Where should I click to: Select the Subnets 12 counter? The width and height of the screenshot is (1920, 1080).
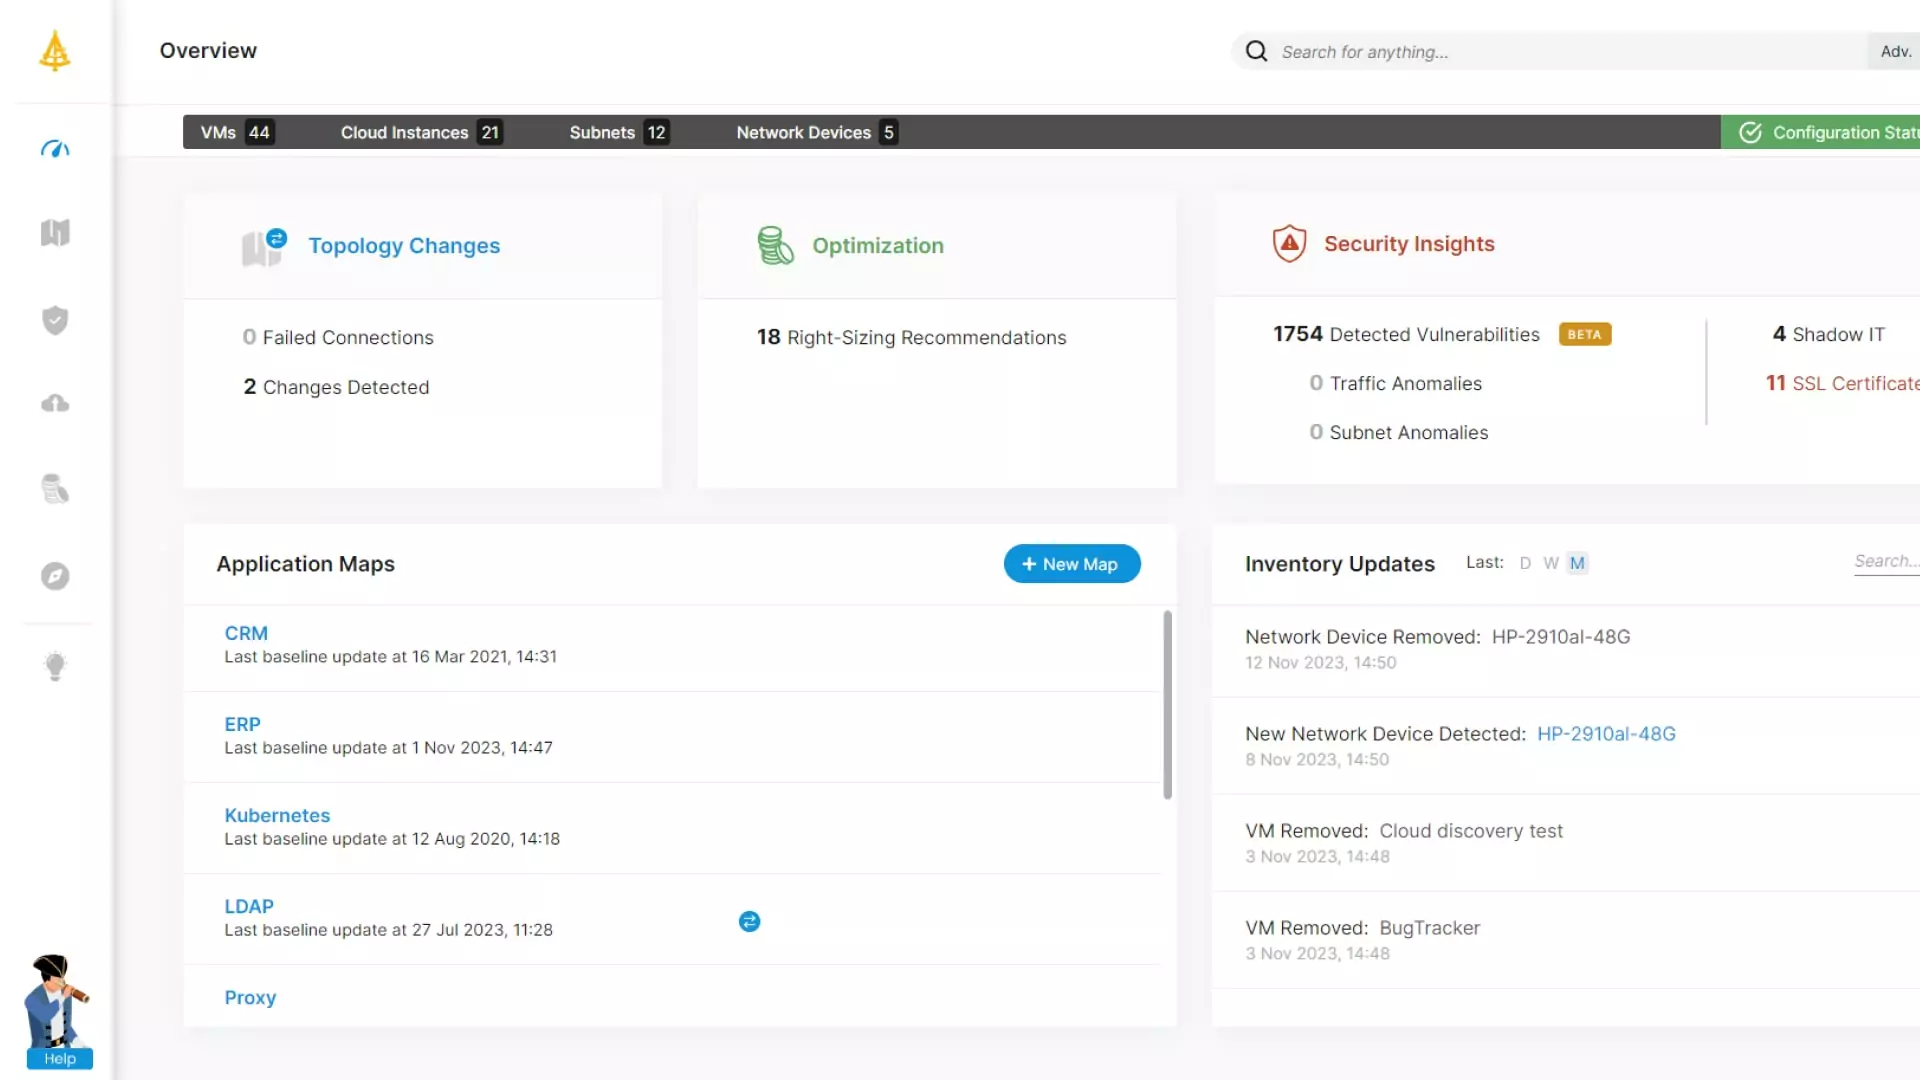(x=618, y=132)
